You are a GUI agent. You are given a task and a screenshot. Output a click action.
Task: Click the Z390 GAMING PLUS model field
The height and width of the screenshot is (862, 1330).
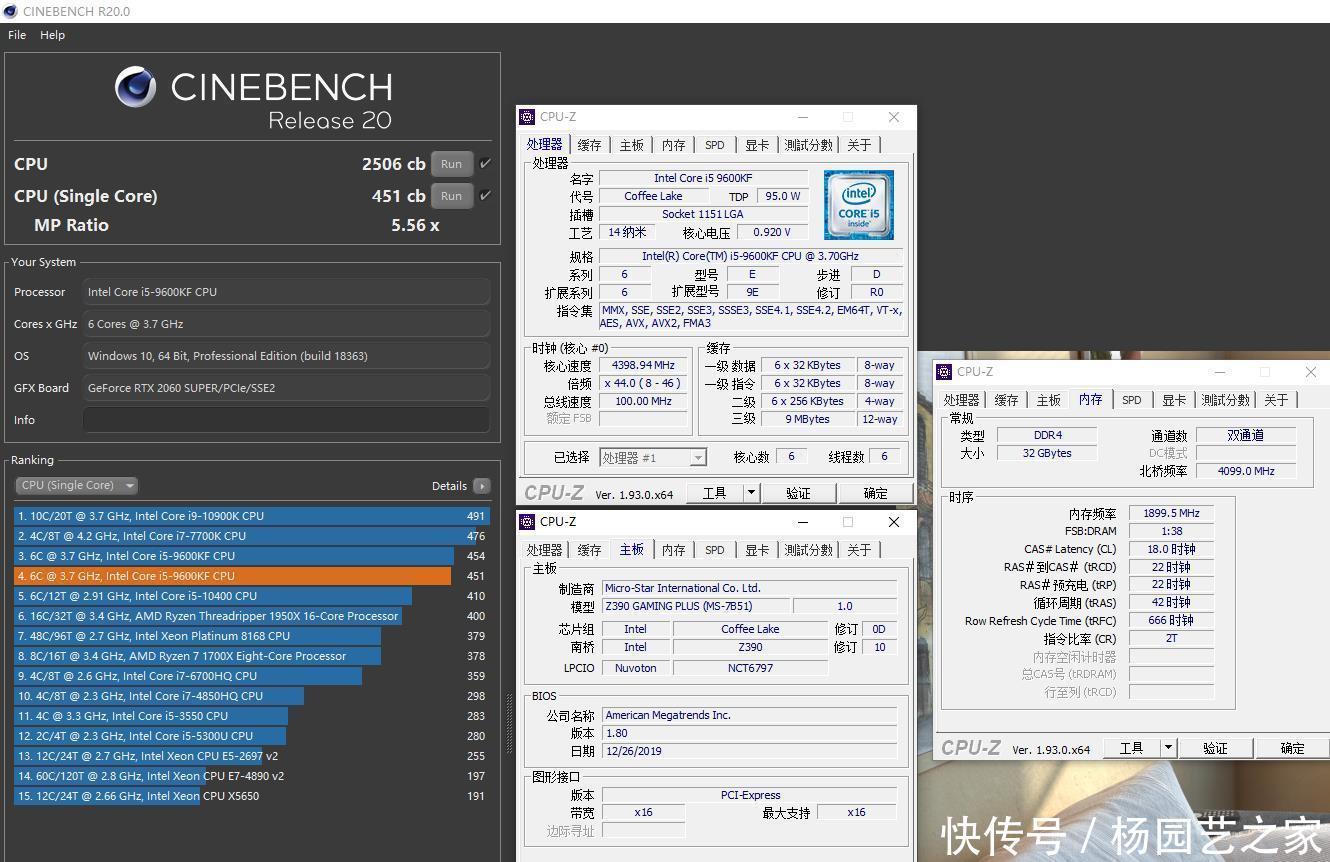click(x=696, y=606)
